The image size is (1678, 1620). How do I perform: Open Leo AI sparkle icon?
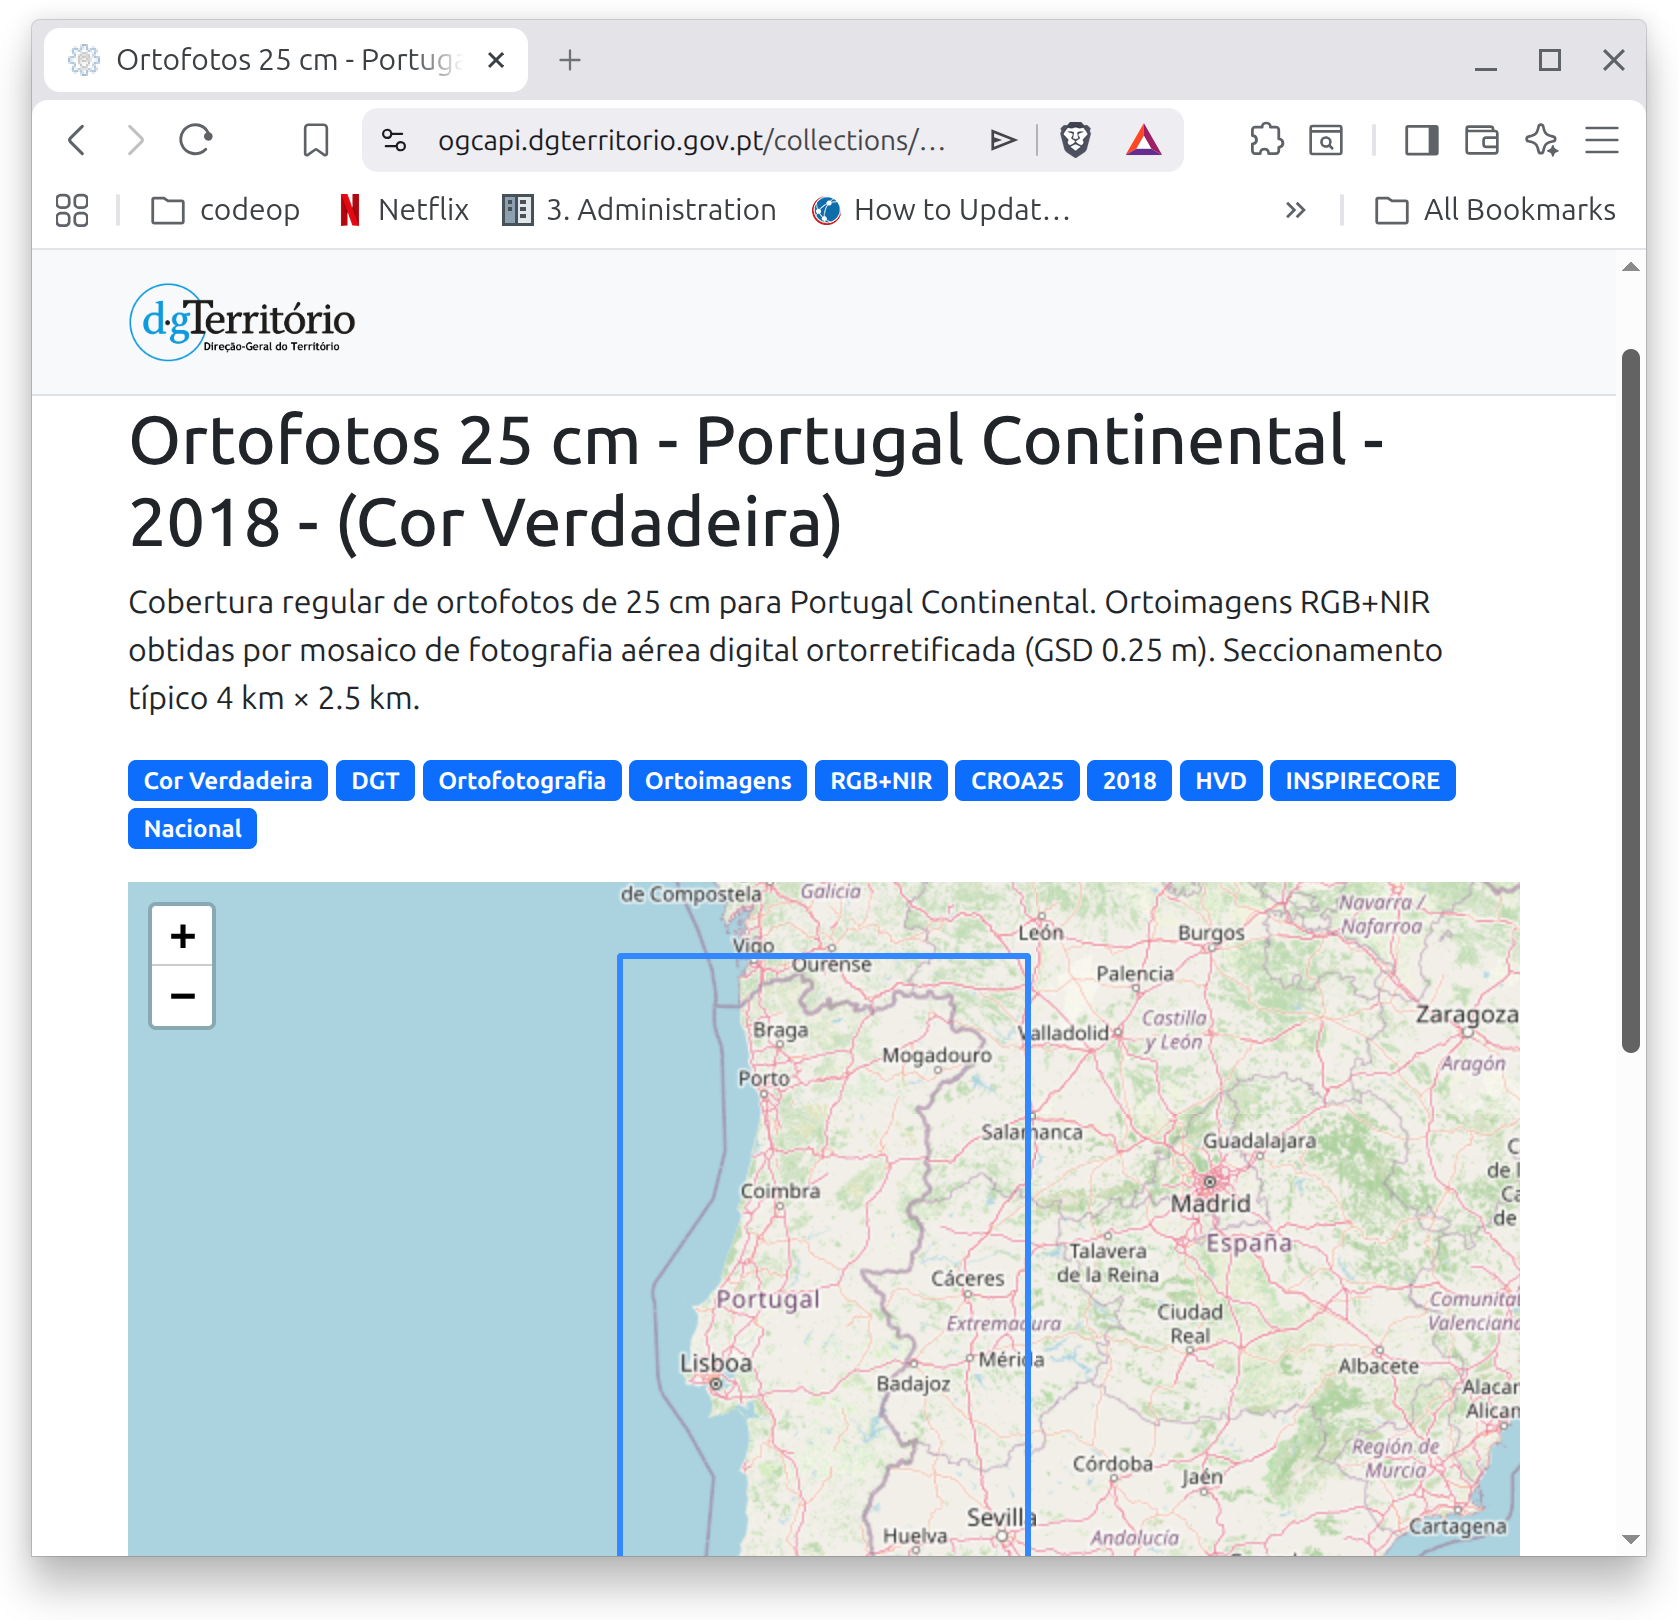(1542, 140)
